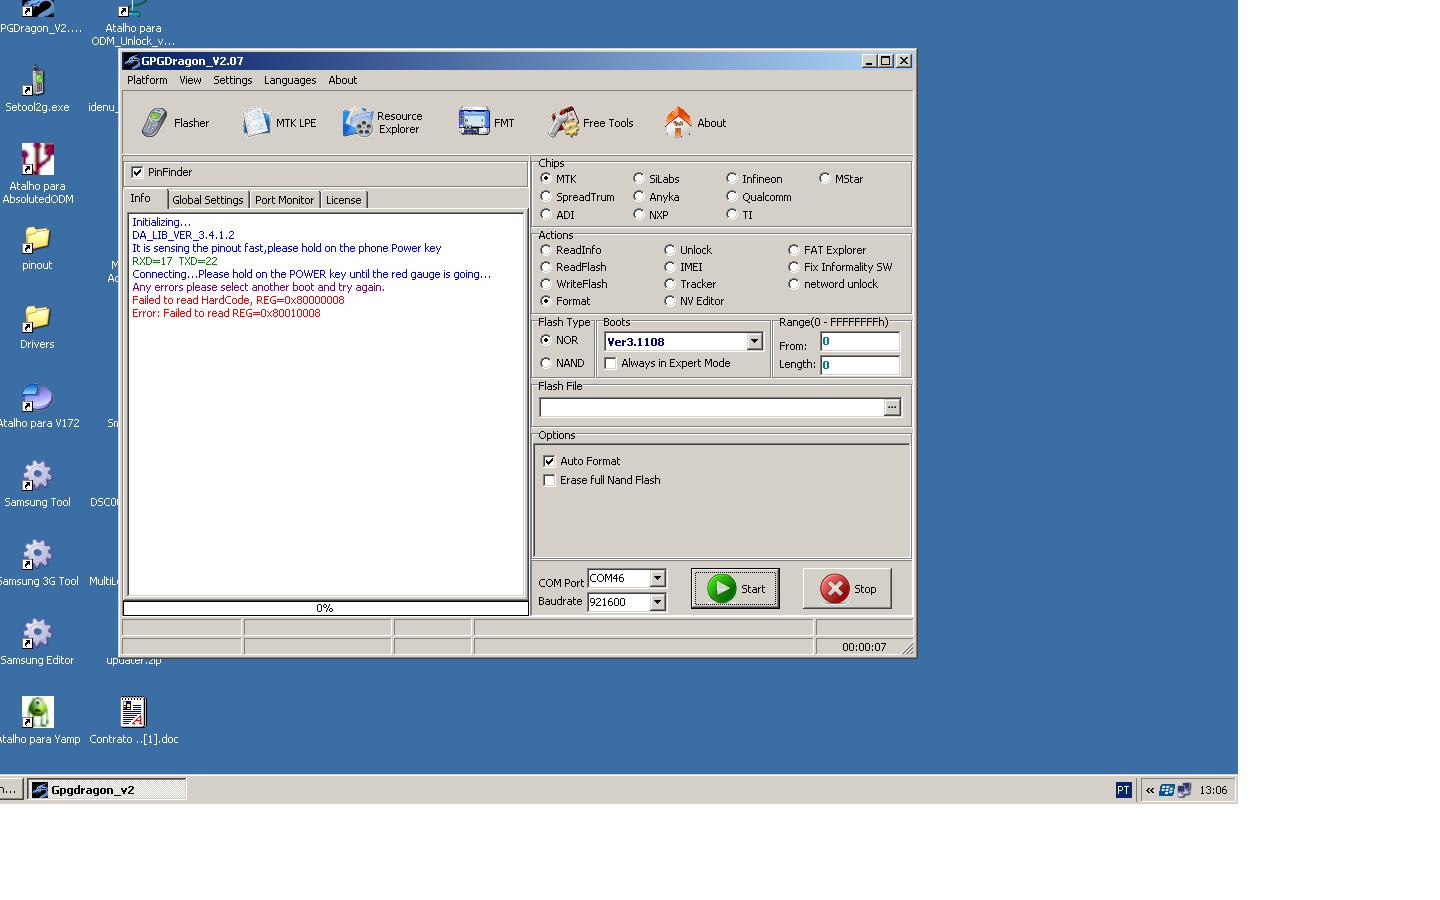The height and width of the screenshot is (900, 1440).
Task: Open Free Tools from toolbar
Action: tap(591, 123)
